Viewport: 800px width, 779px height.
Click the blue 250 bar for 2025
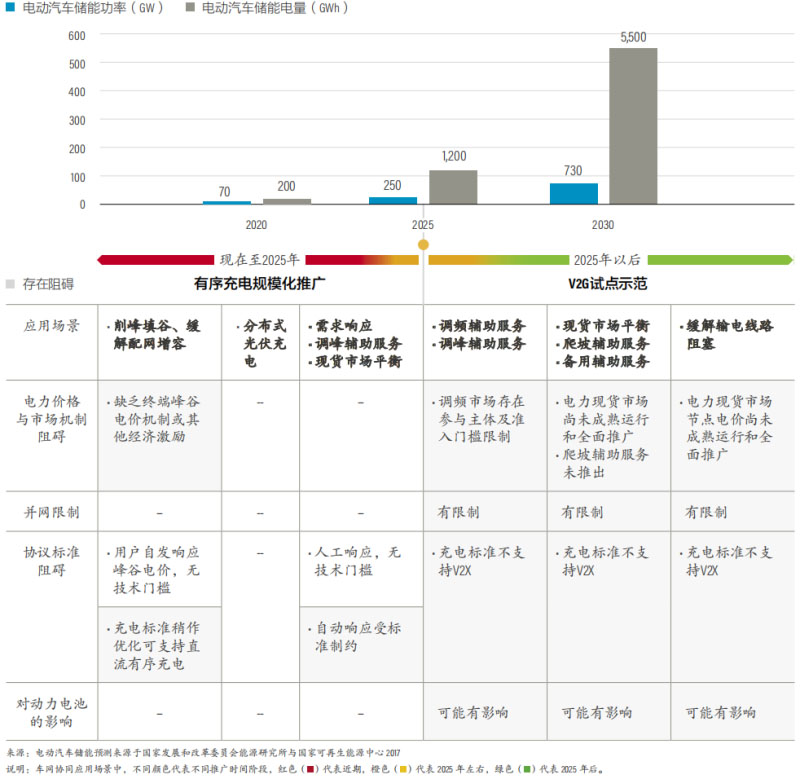pos(393,200)
